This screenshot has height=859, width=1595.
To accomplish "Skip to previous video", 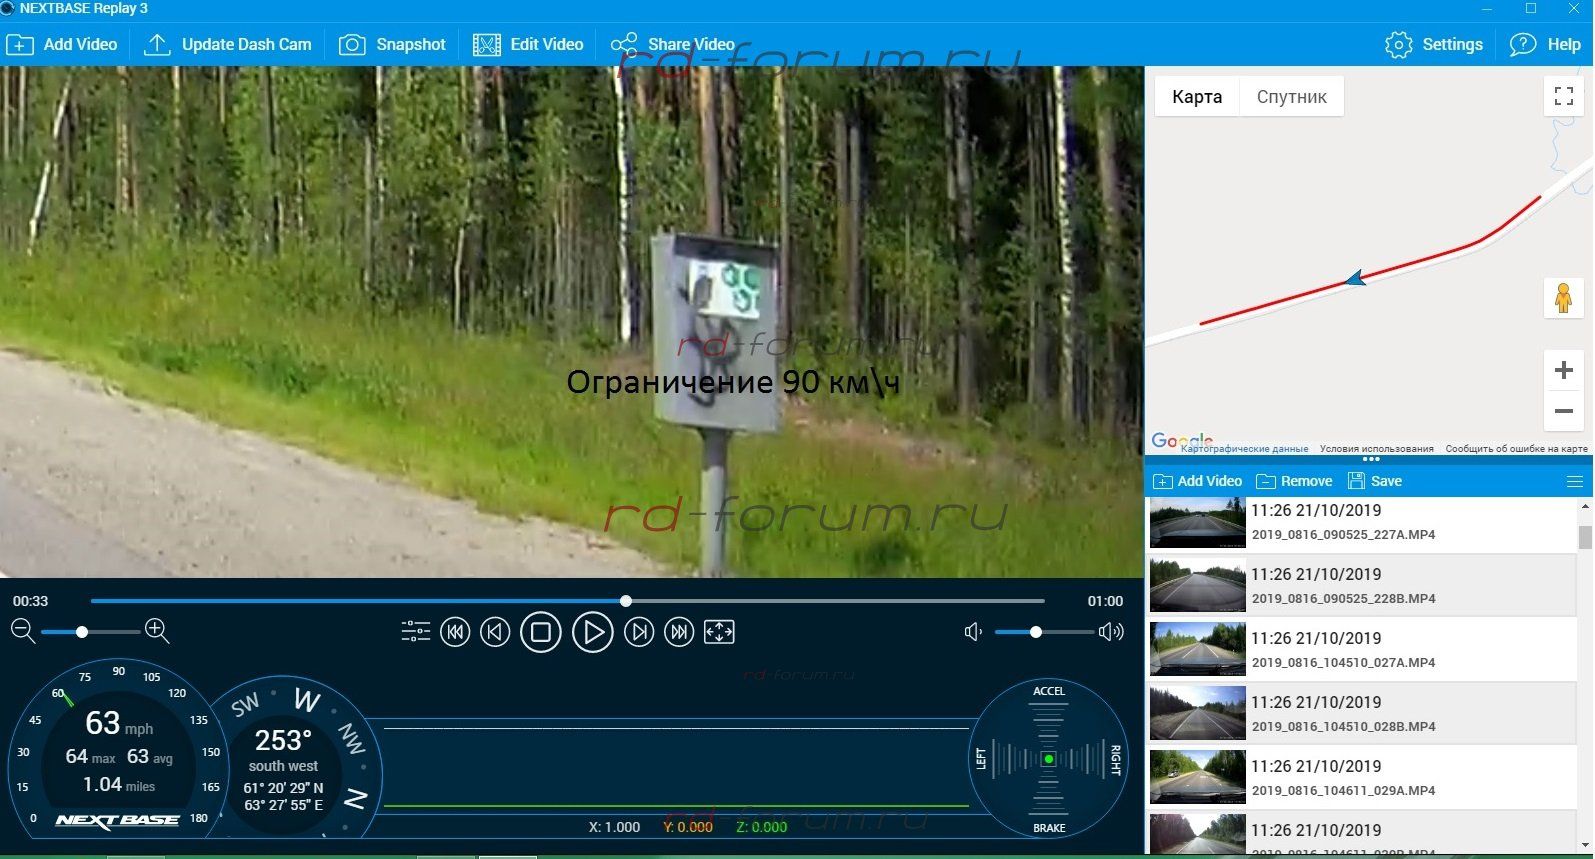I will tap(455, 632).
